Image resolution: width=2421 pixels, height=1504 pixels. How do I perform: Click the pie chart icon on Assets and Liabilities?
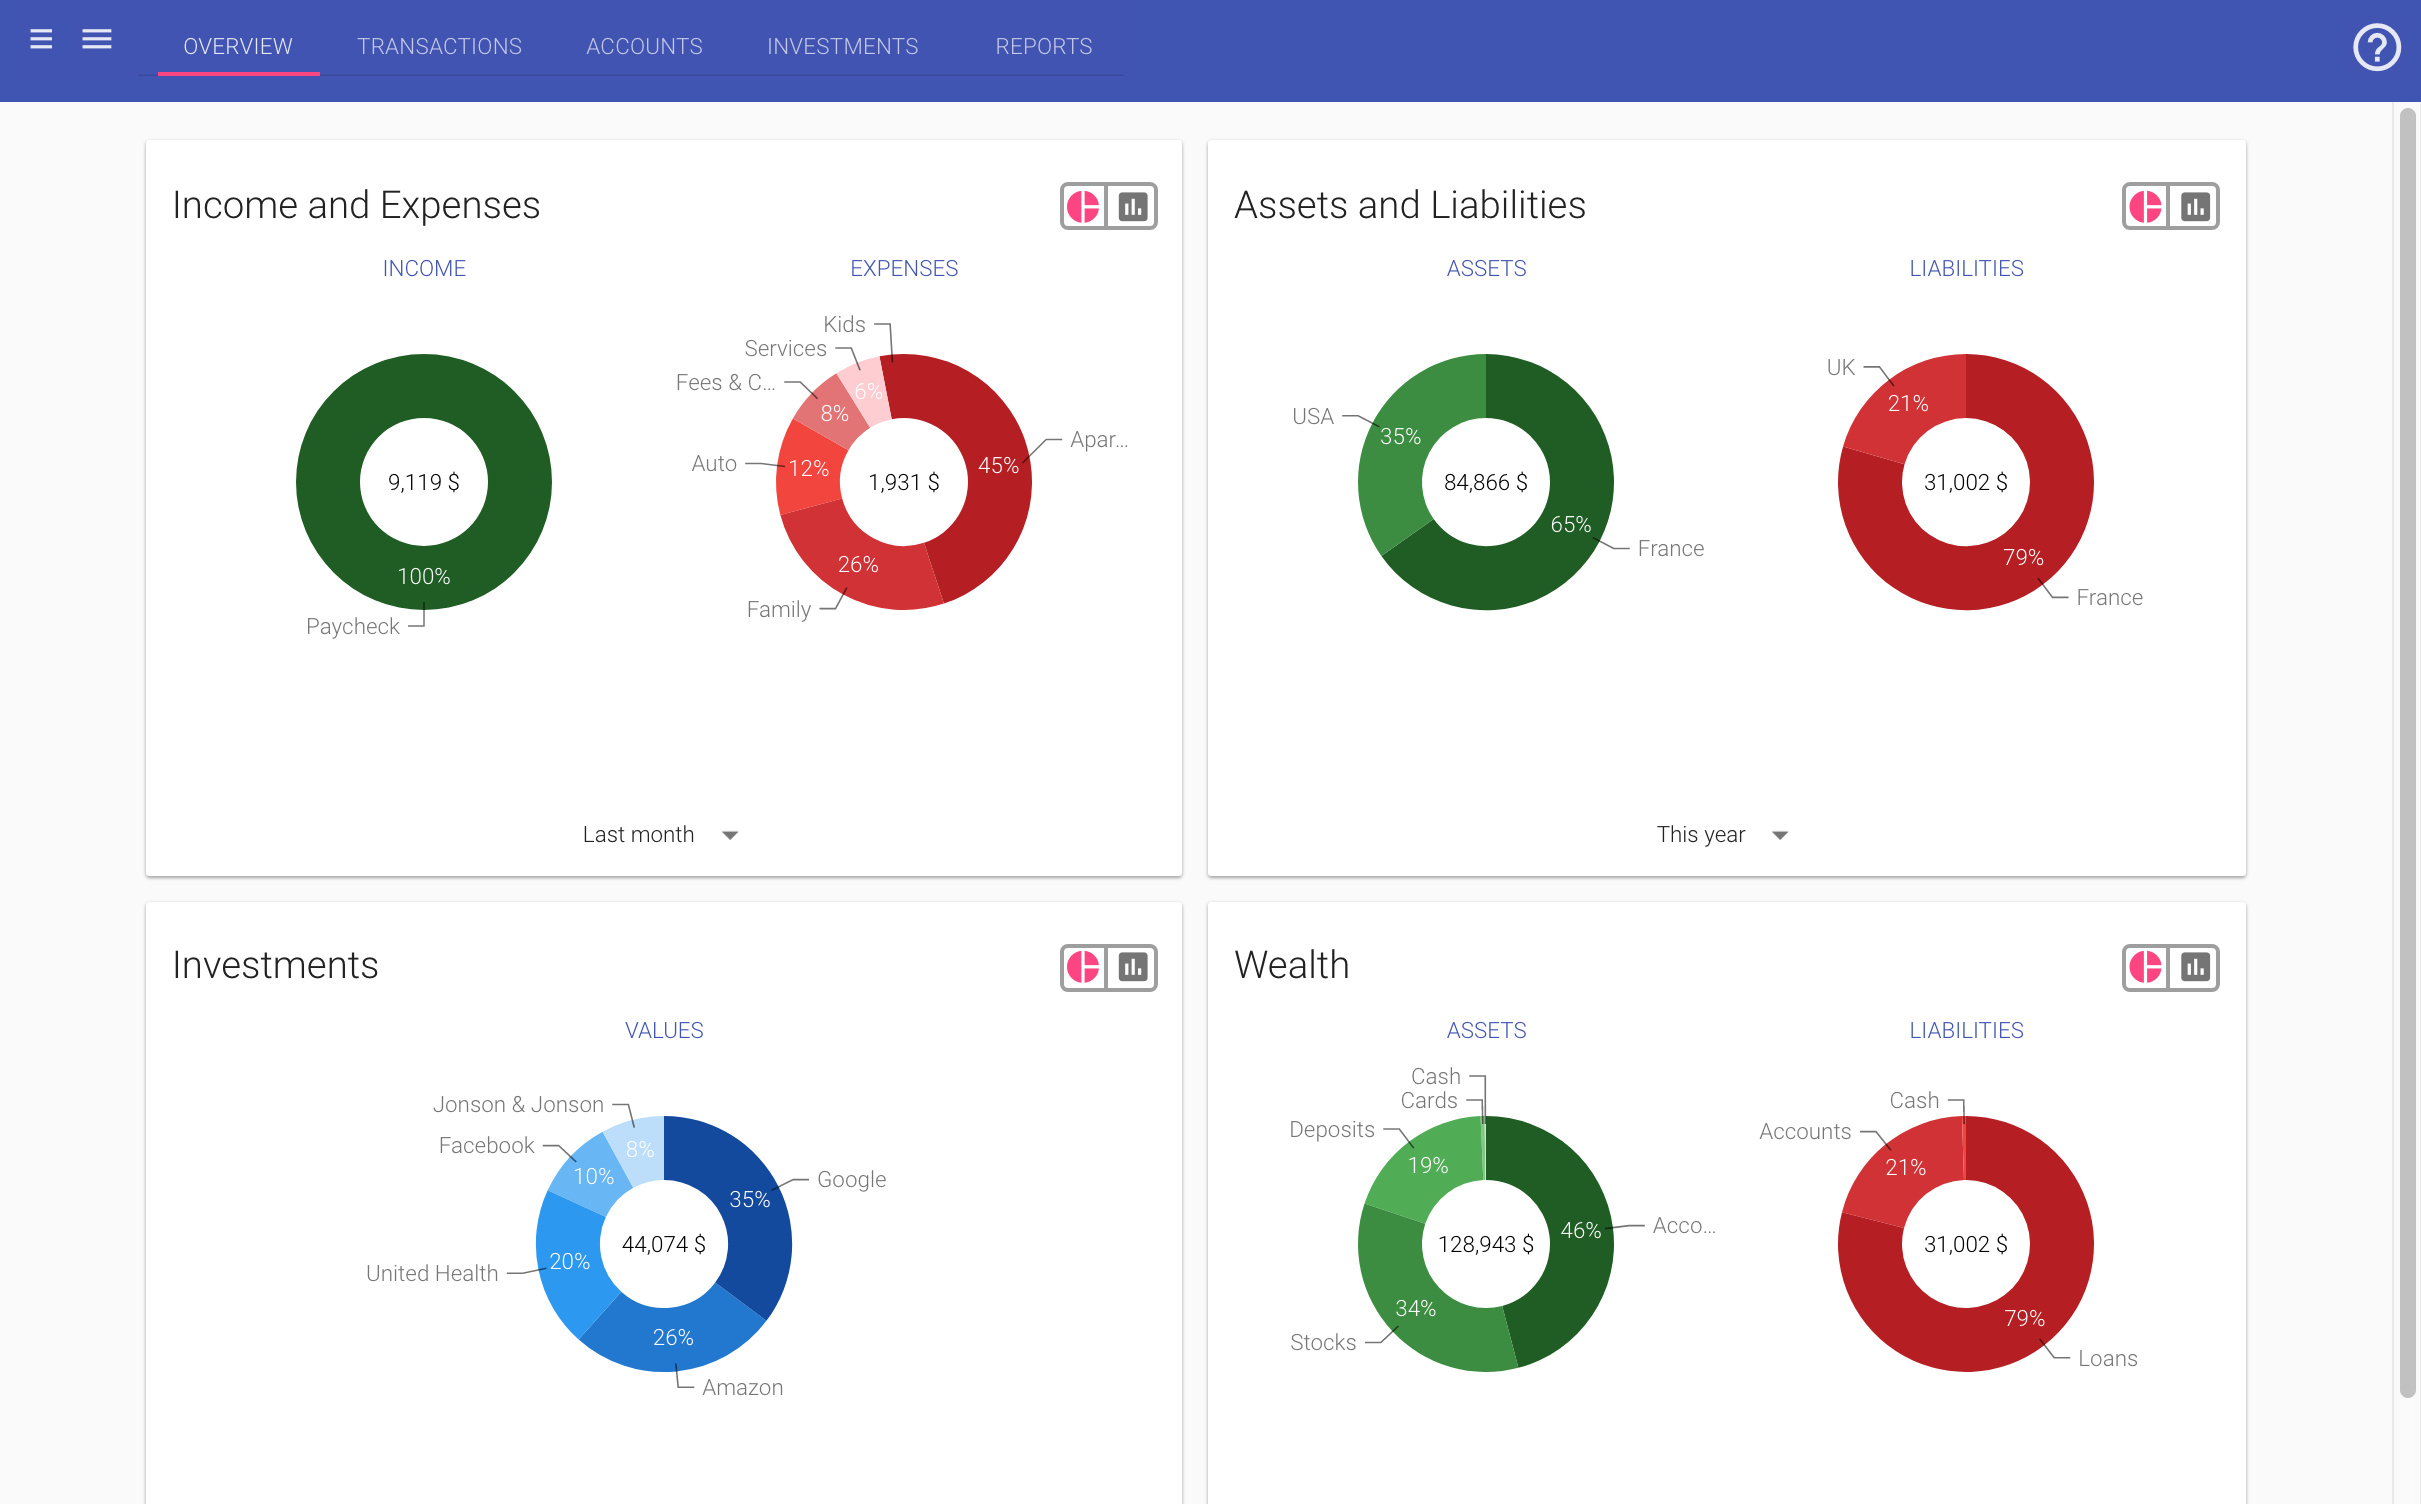coord(2147,207)
